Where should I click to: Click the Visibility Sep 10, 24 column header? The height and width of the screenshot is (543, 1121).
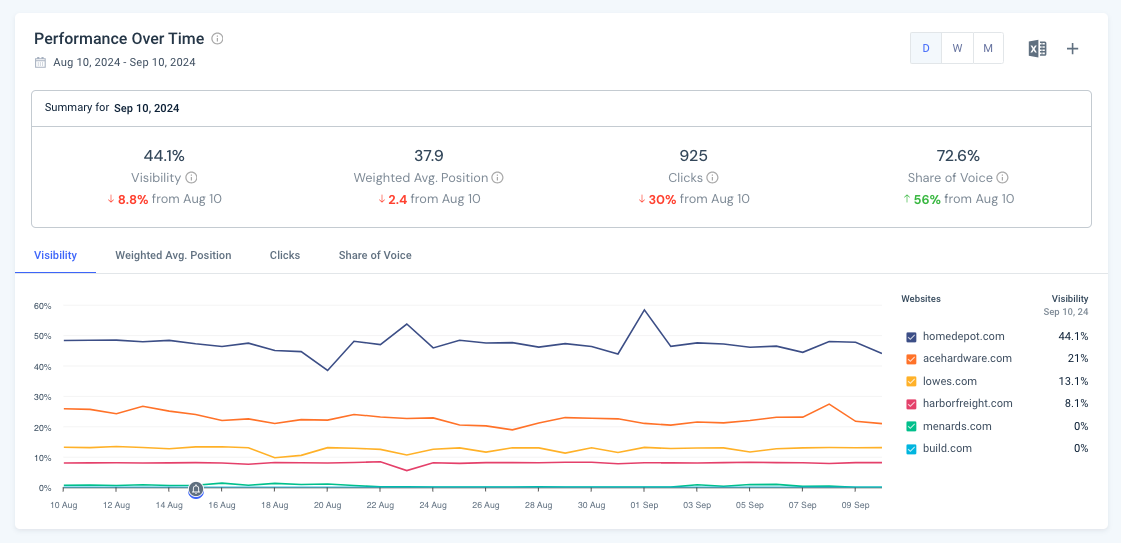pyautogui.click(x=1066, y=305)
